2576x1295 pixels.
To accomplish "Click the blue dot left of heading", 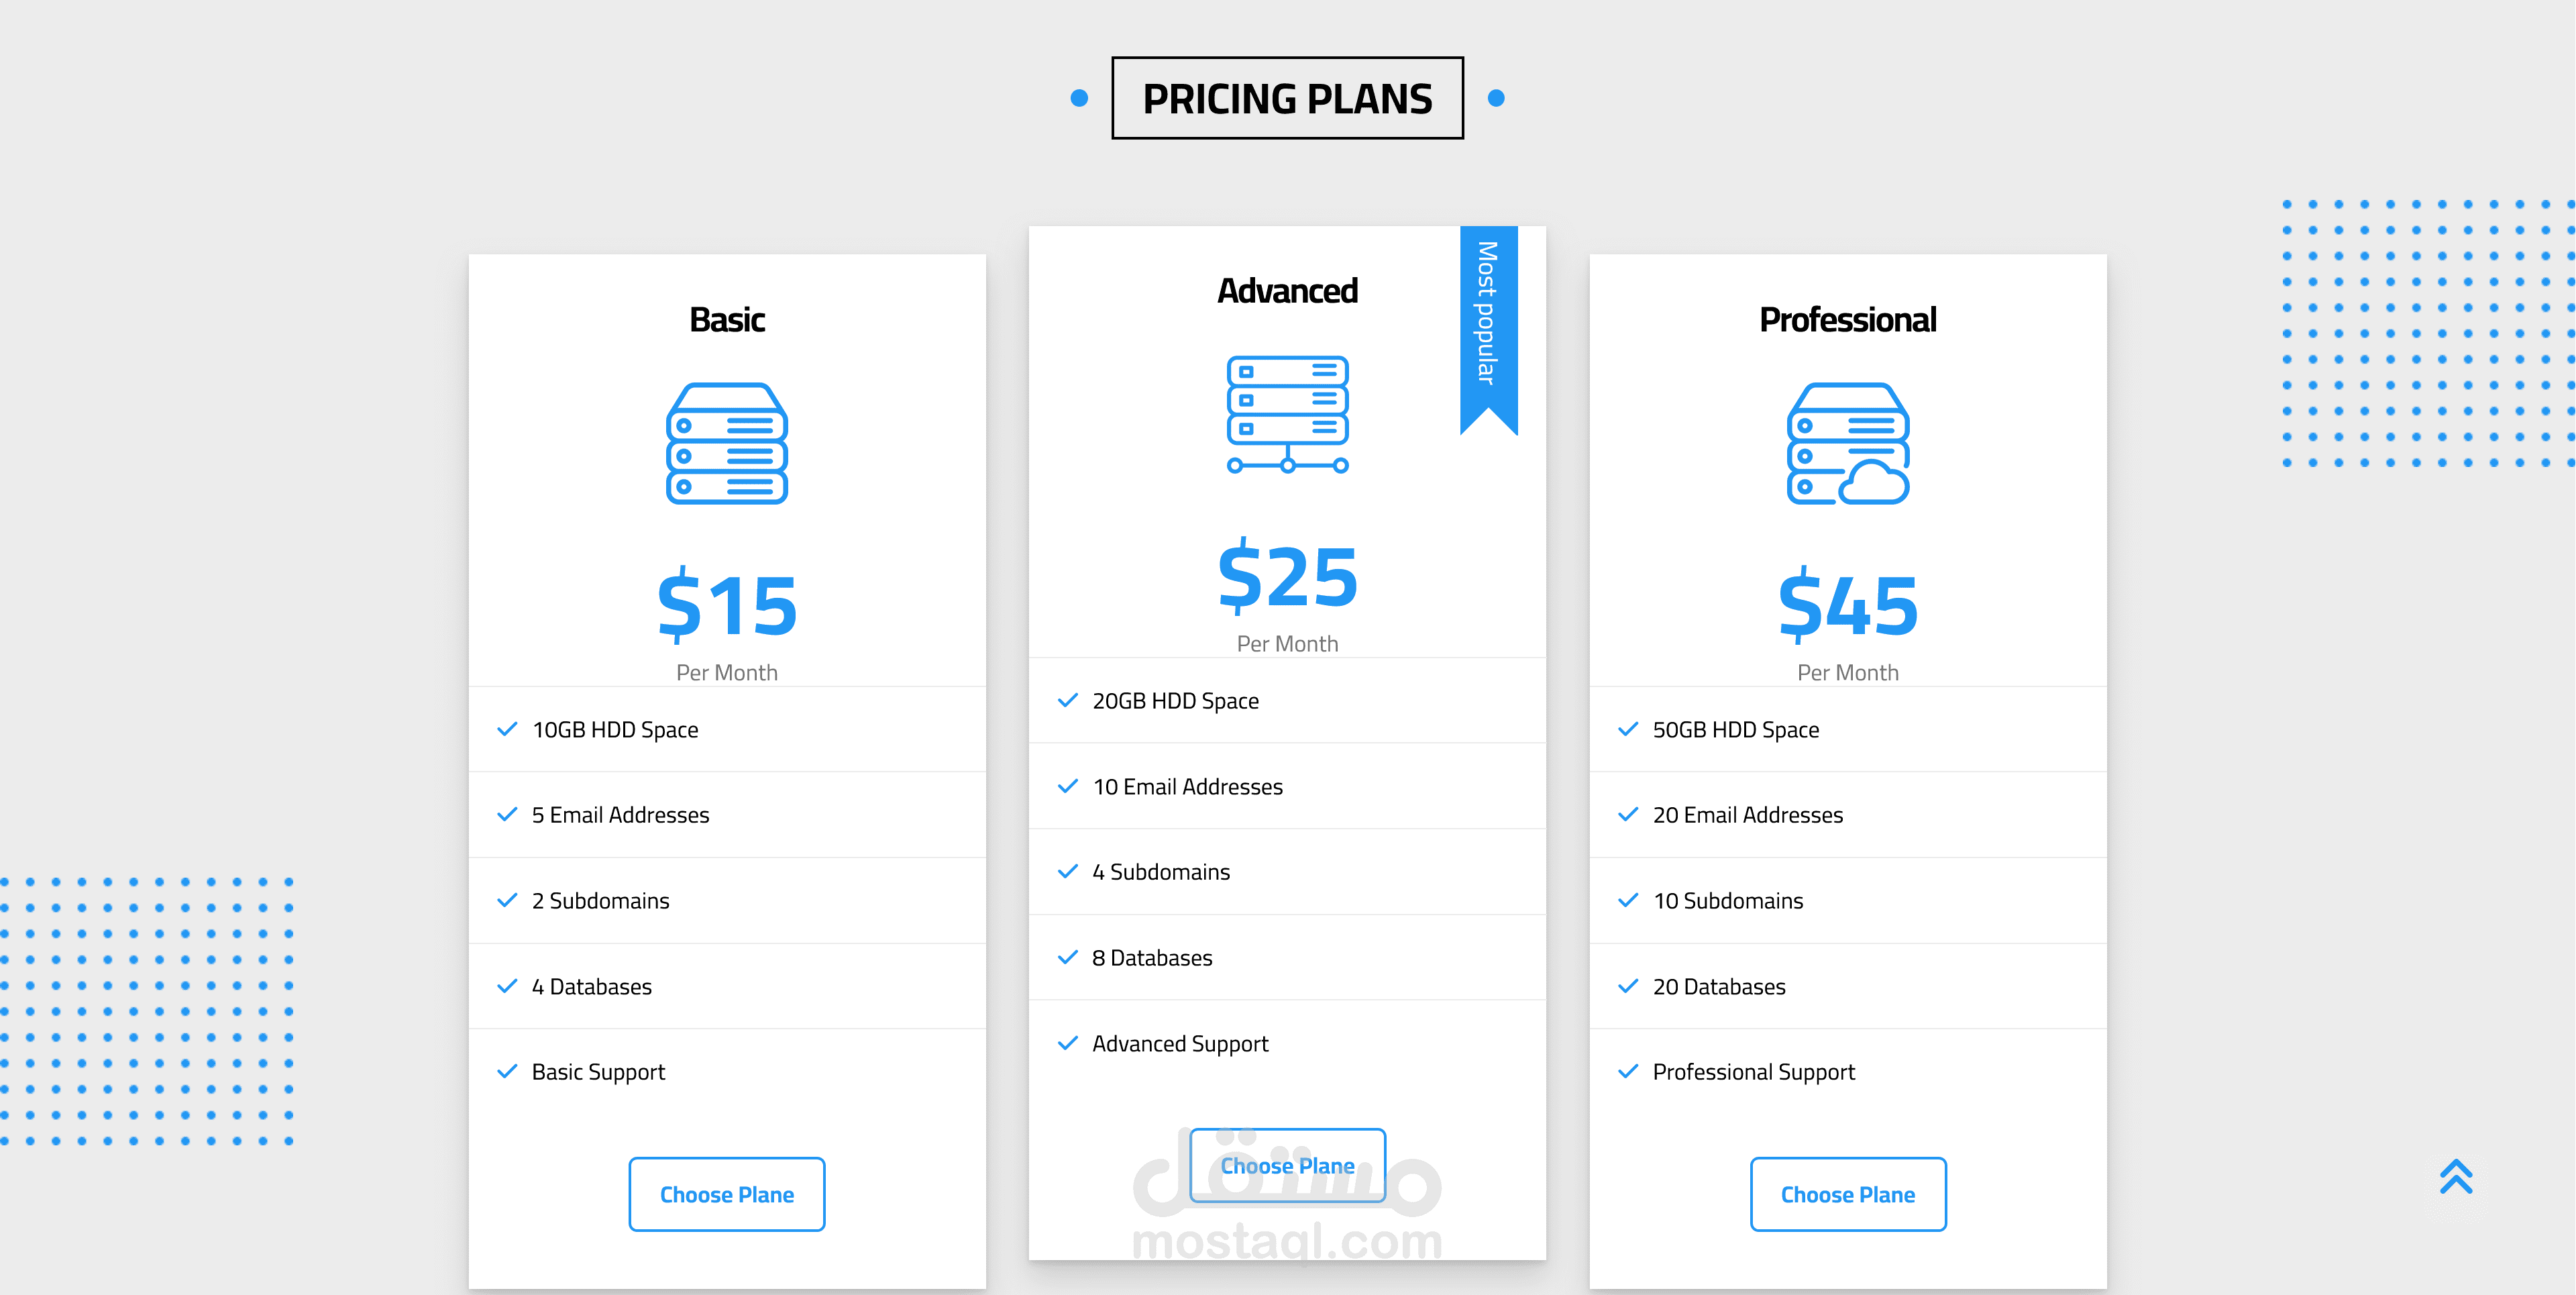I will click(x=1079, y=98).
